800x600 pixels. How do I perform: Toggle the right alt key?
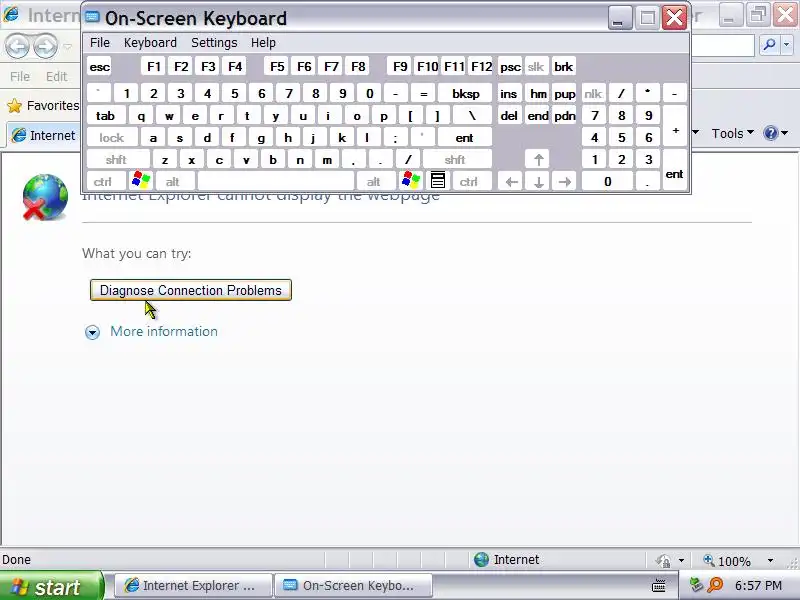(374, 182)
